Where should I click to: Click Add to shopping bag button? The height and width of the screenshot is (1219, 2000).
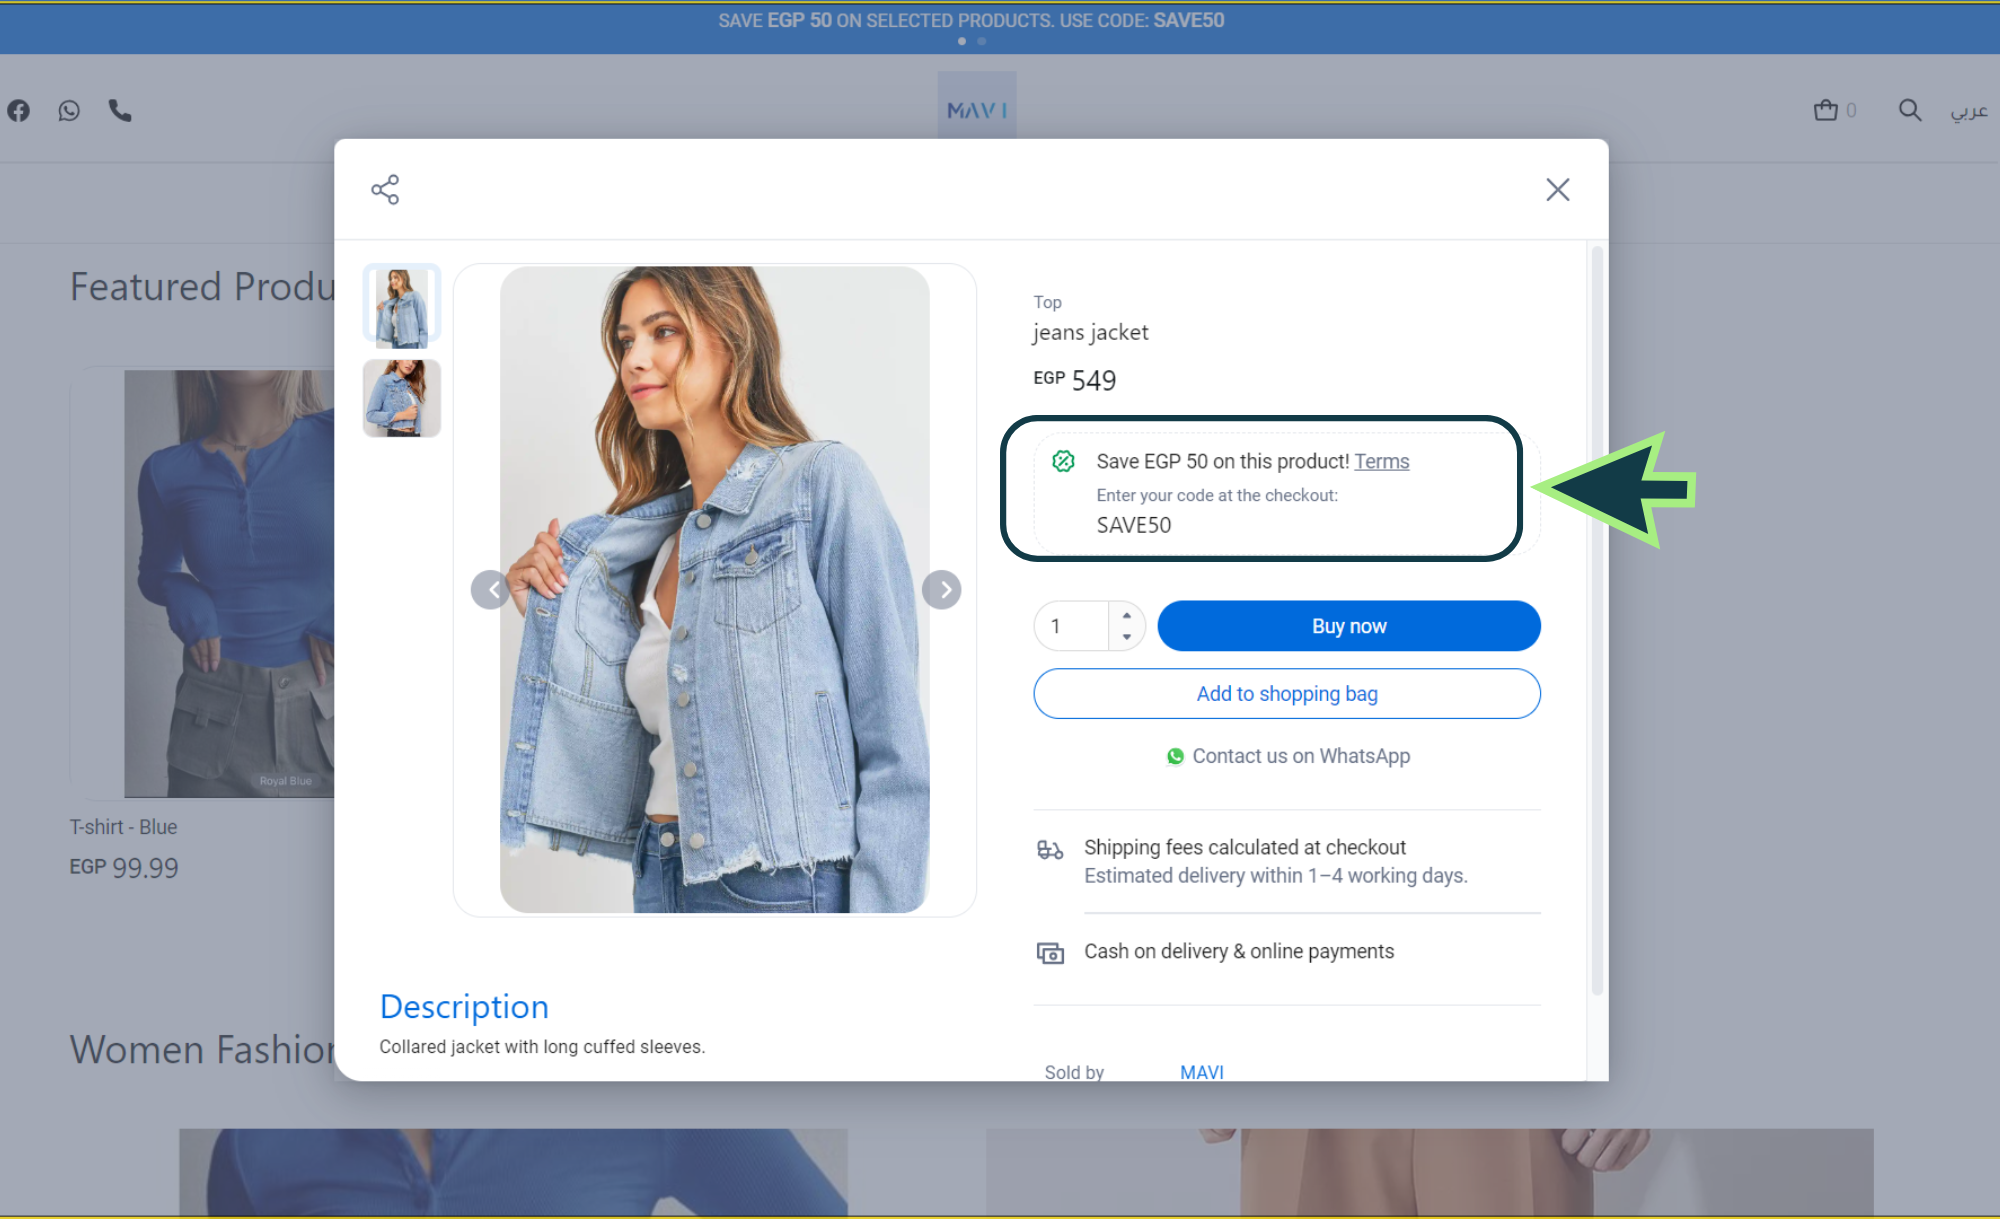coord(1286,694)
